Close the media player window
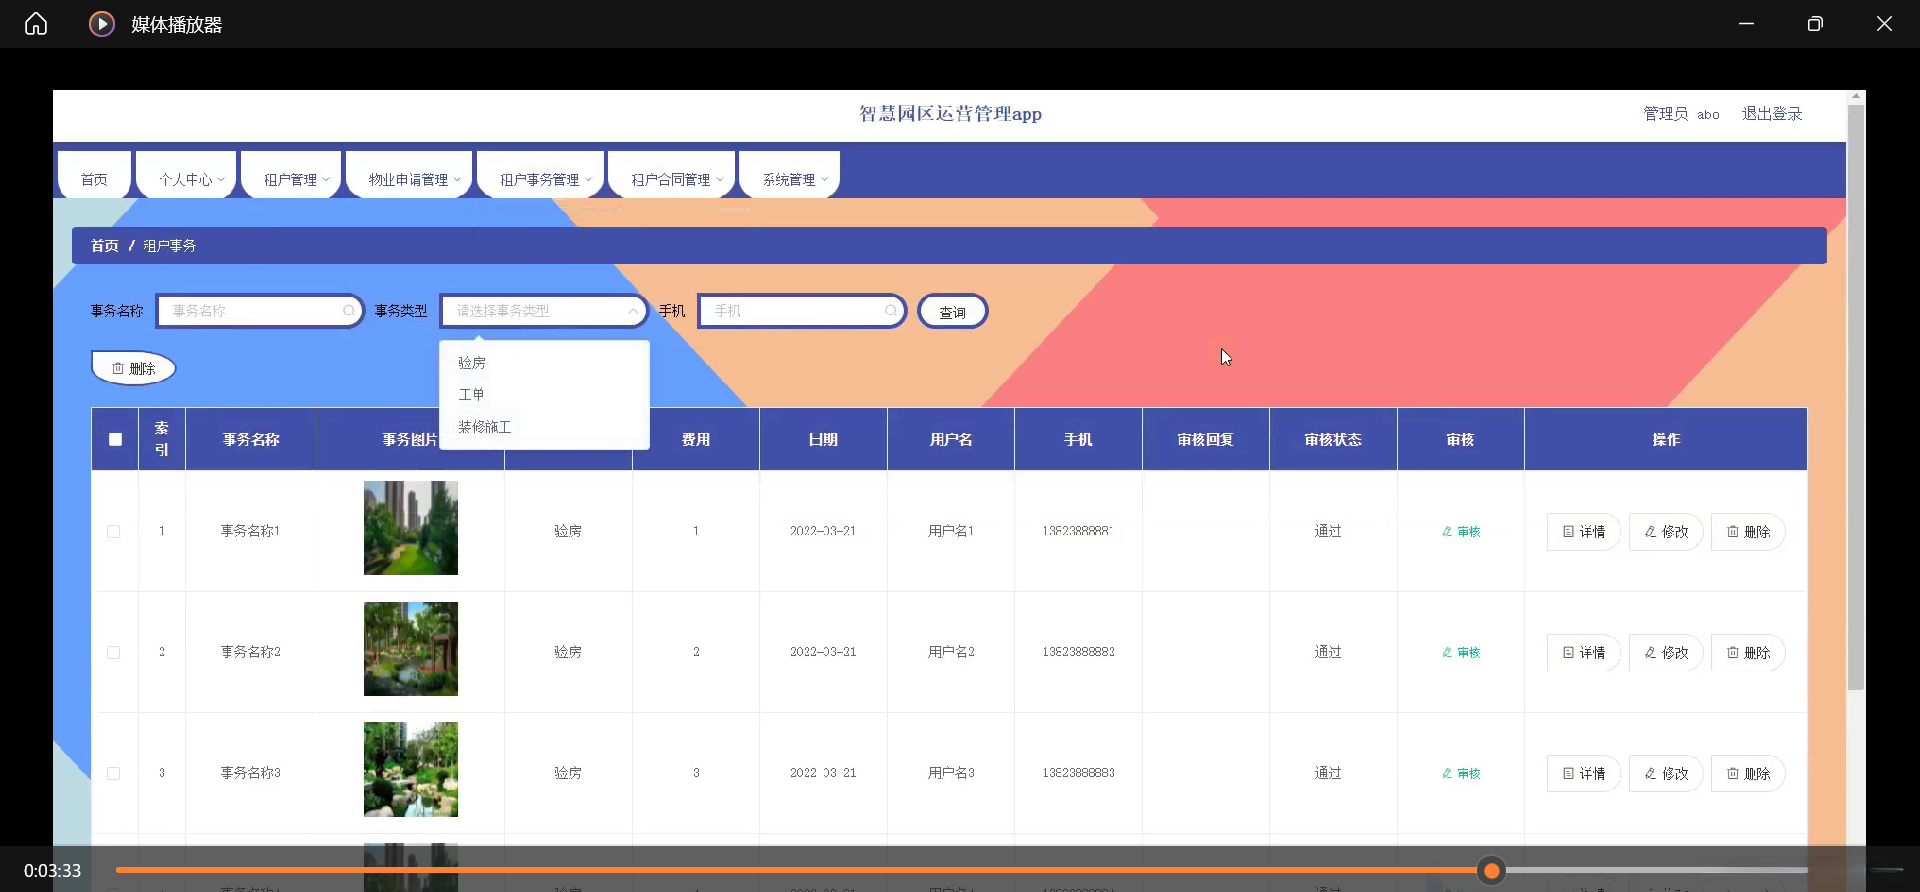The height and width of the screenshot is (892, 1920). (x=1884, y=24)
